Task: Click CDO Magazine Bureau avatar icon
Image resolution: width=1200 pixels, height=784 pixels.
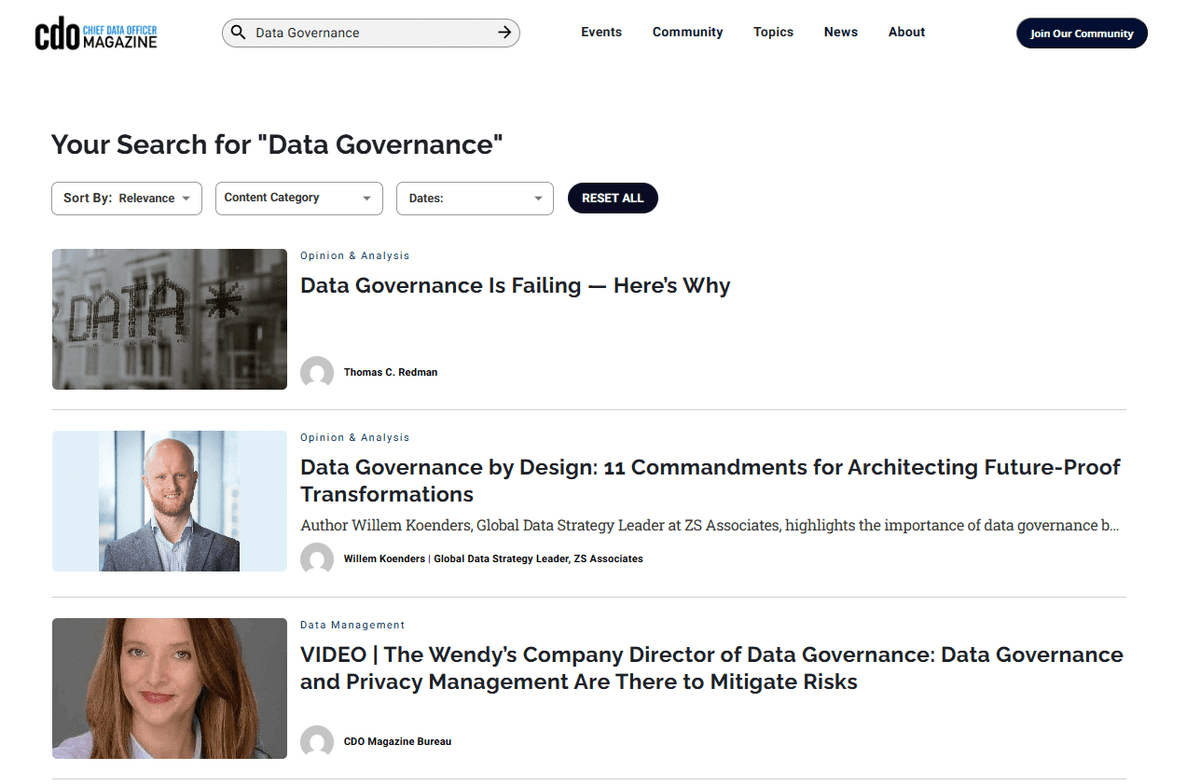Action: pos(317,742)
